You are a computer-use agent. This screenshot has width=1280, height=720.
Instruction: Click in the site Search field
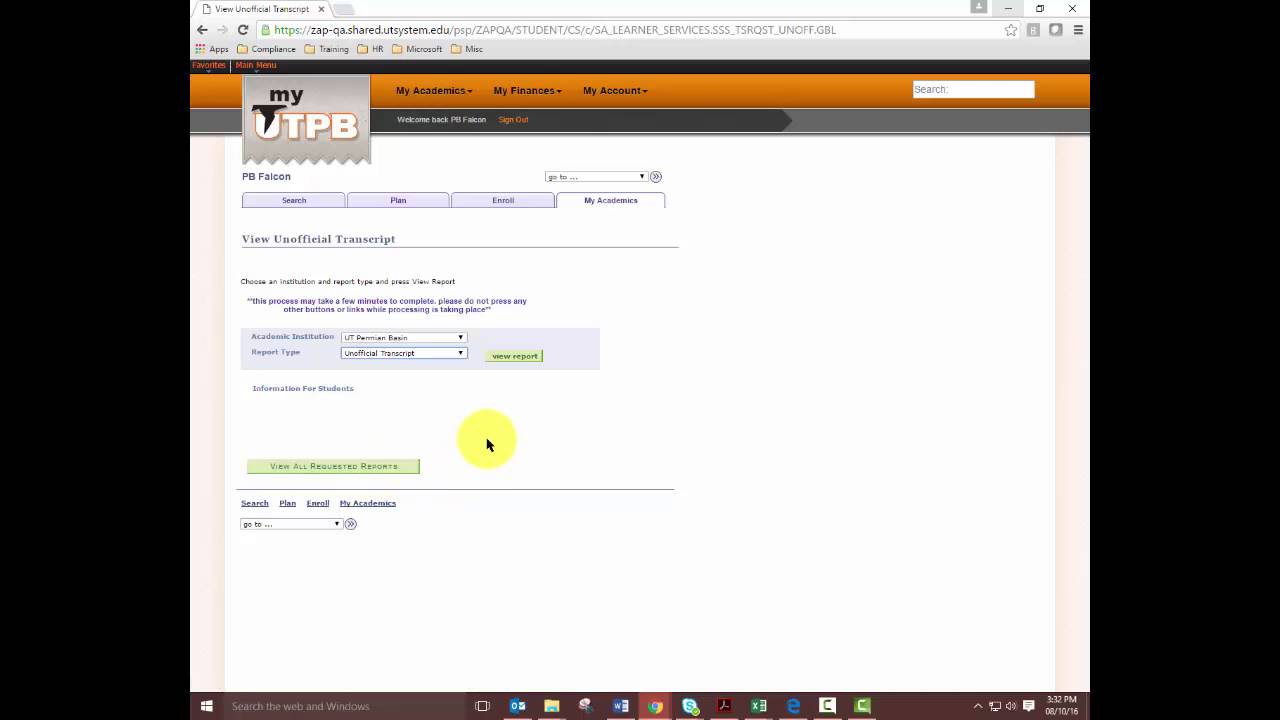pos(973,90)
